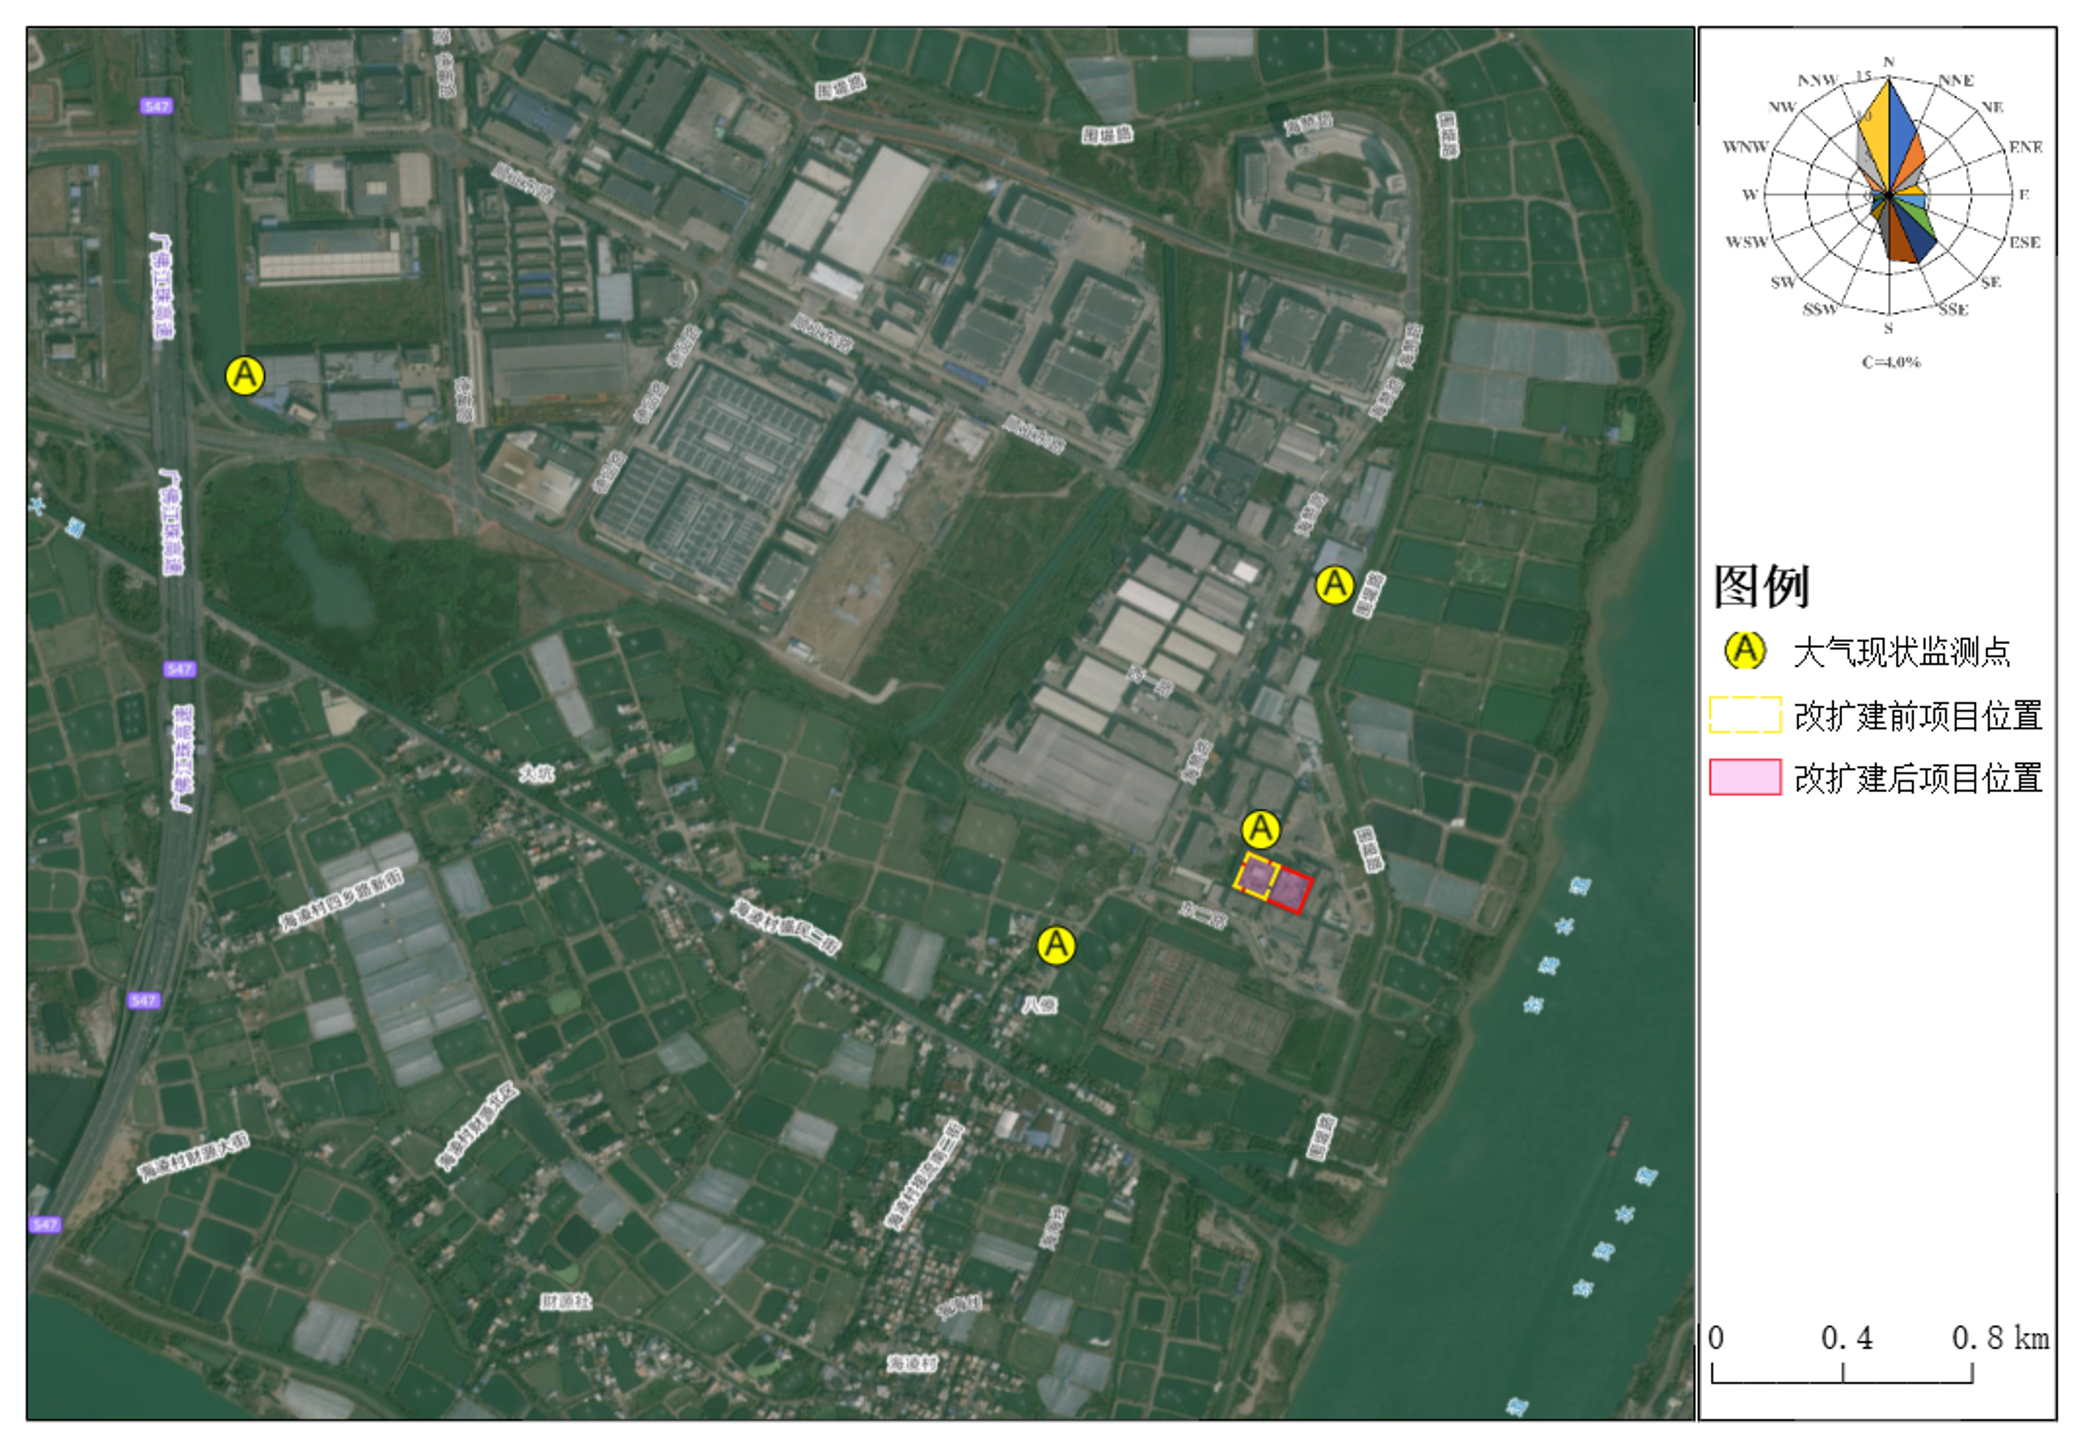Click the SSW direction label
The height and width of the screenshot is (1440, 2080).
pos(1819,309)
